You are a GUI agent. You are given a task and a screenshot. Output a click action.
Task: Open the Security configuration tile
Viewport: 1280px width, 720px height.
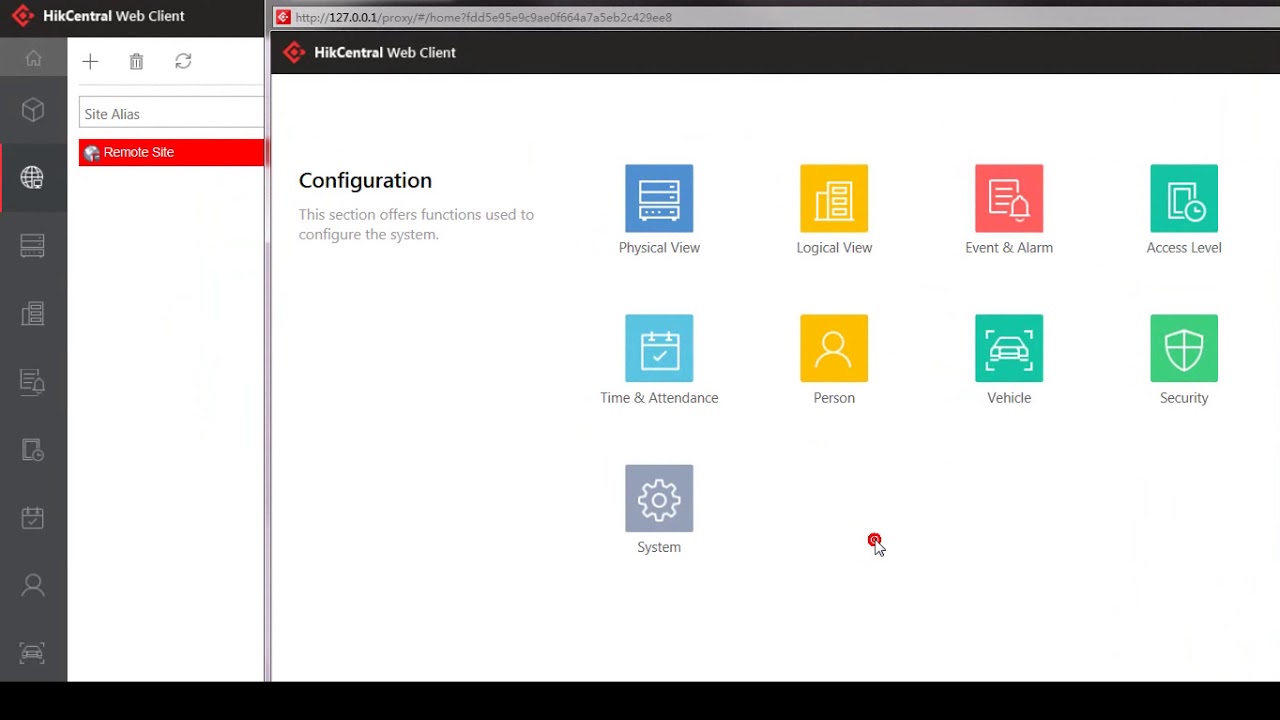tap(1184, 348)
